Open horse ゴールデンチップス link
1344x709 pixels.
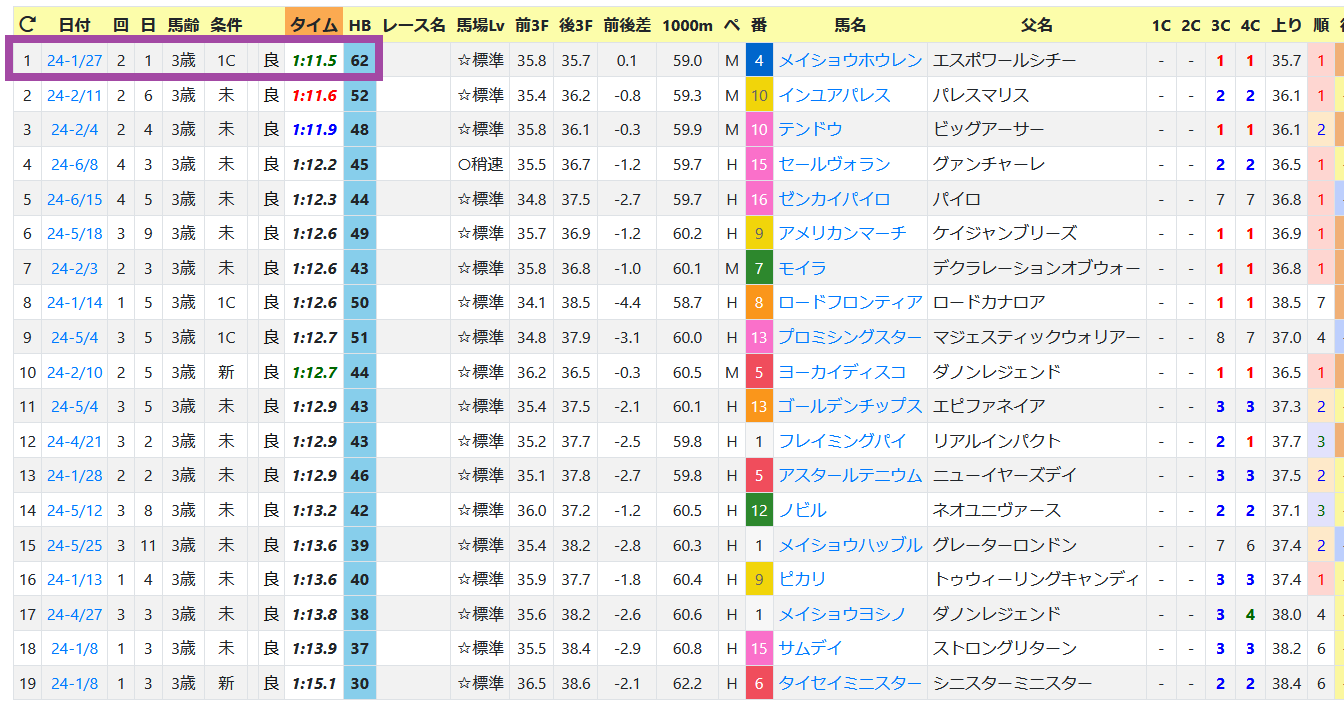pos(850,407)
